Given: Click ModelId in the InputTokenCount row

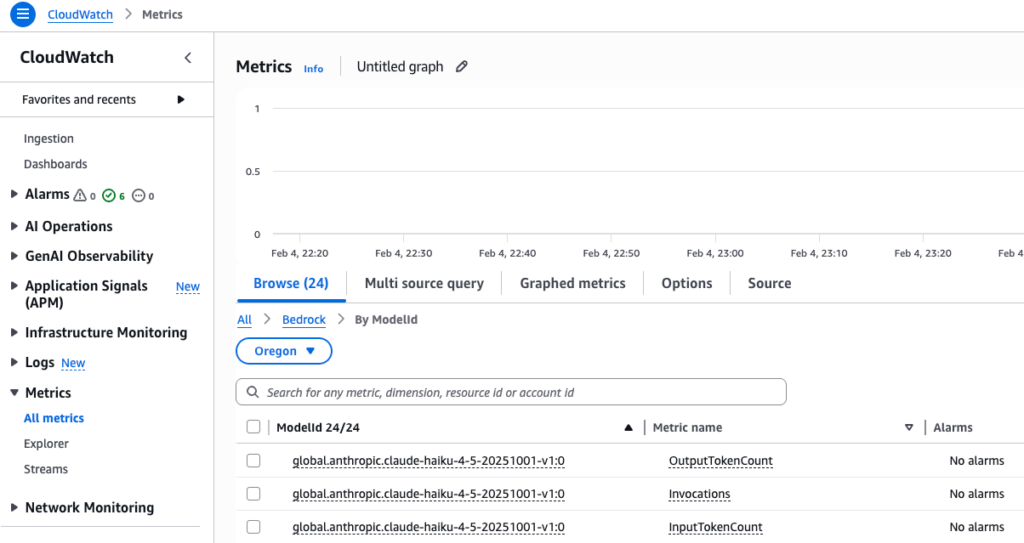Looking at the screenshot, I should [428, 527].
